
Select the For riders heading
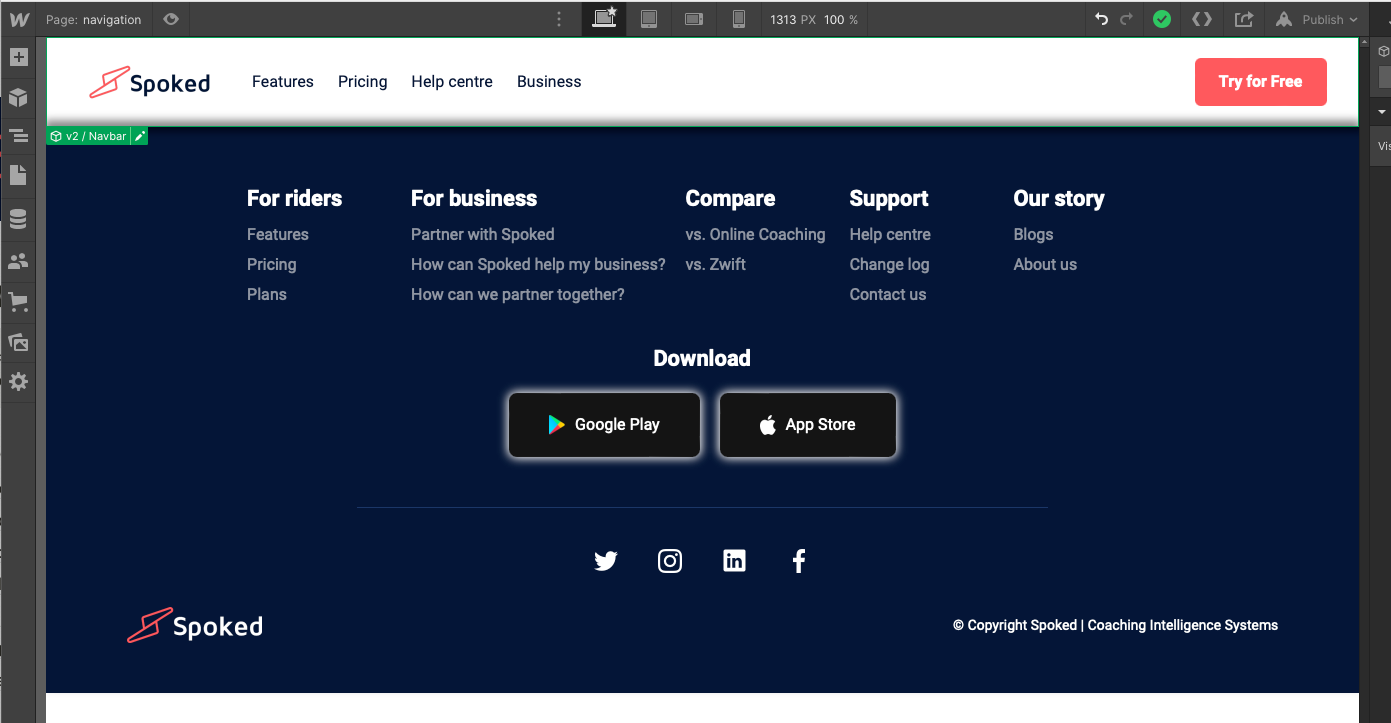pos(295,198)
